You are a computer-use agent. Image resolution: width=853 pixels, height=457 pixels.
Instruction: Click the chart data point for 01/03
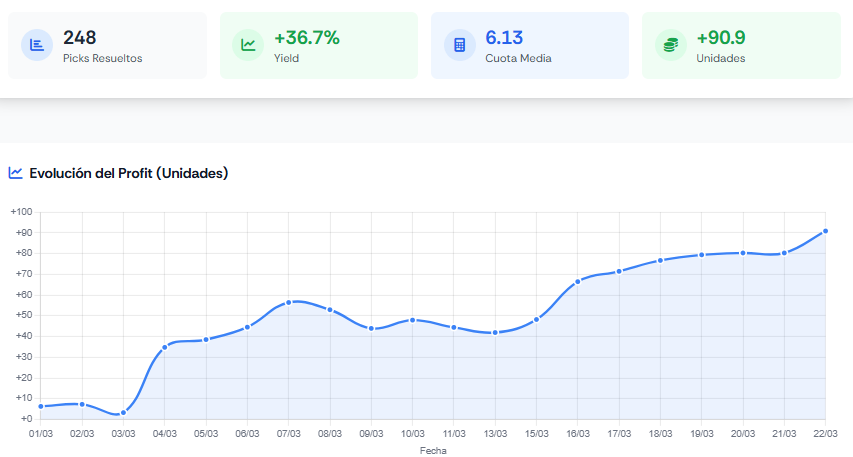pyautogui.click(x=41, y=406)
